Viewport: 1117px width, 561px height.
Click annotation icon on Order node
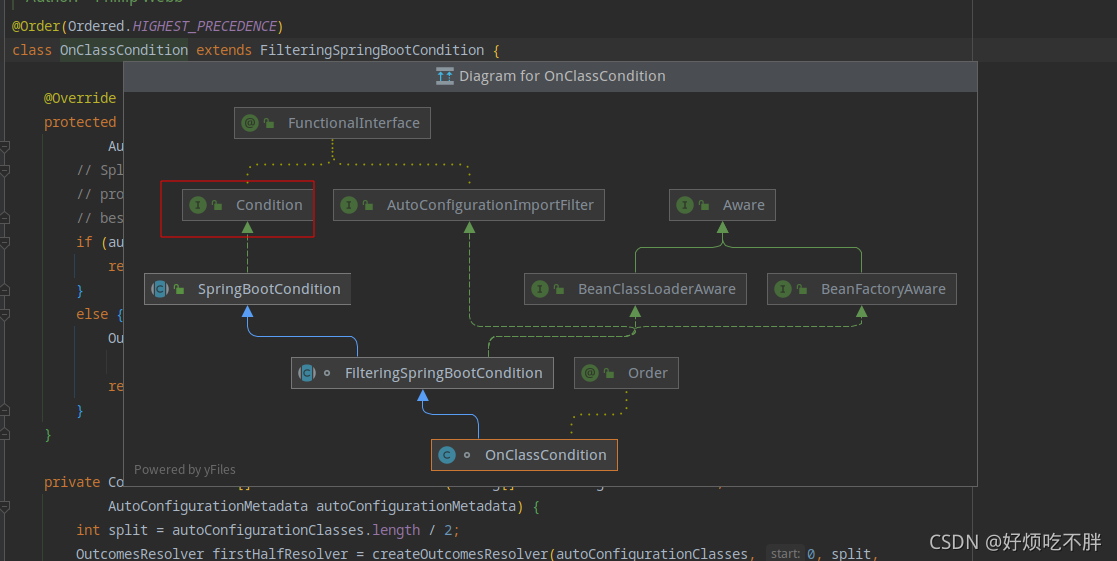coord(590,373)
